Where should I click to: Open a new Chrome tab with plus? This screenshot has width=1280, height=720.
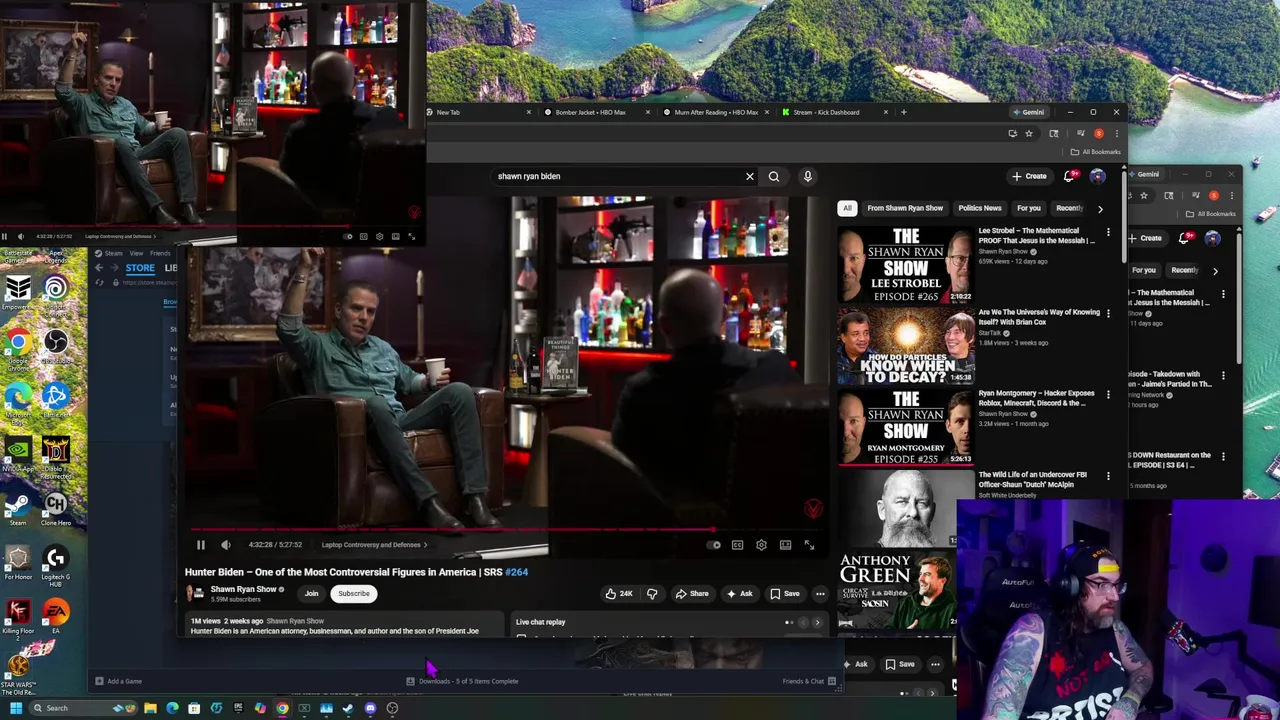coord(903,112)
